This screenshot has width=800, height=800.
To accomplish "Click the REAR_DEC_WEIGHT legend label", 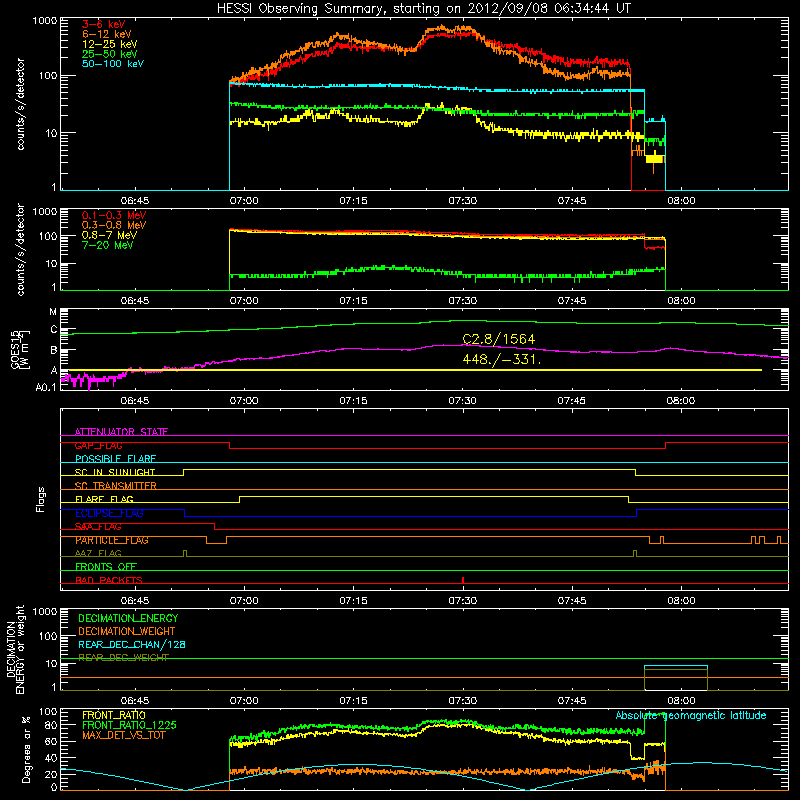I will (x=123, y=658).
